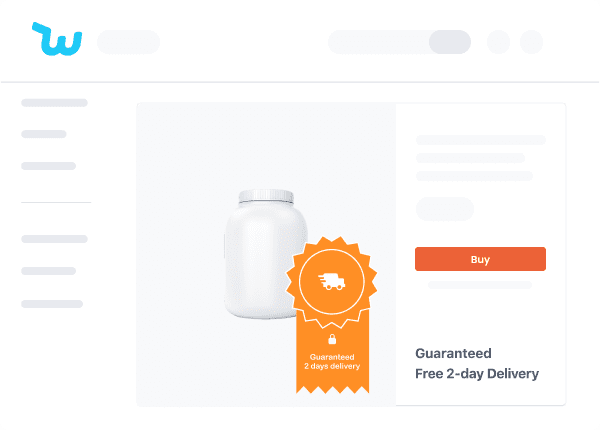600x430 pixels.
Task: Click the first round header icon placeholder
Action: (498, 42)
